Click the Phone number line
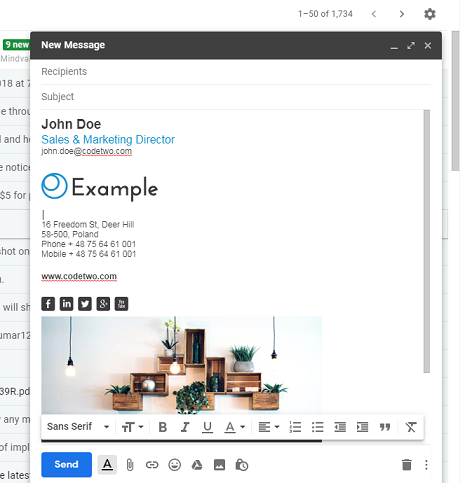 (89, 244)
